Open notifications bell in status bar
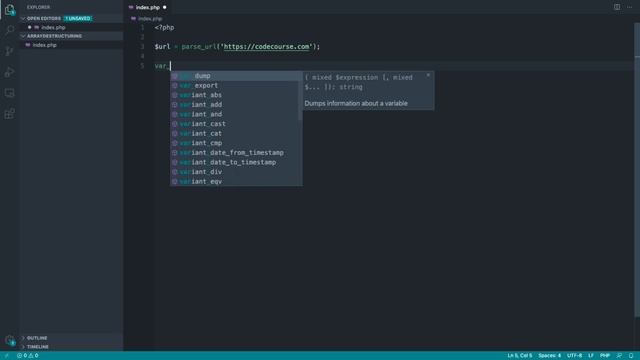The height and width of the screenshot is (360, 640). [631, 356]
